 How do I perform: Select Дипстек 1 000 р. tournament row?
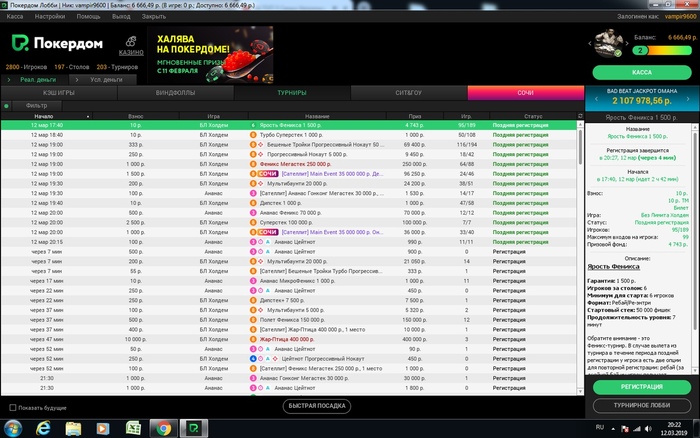click(289, 203)
